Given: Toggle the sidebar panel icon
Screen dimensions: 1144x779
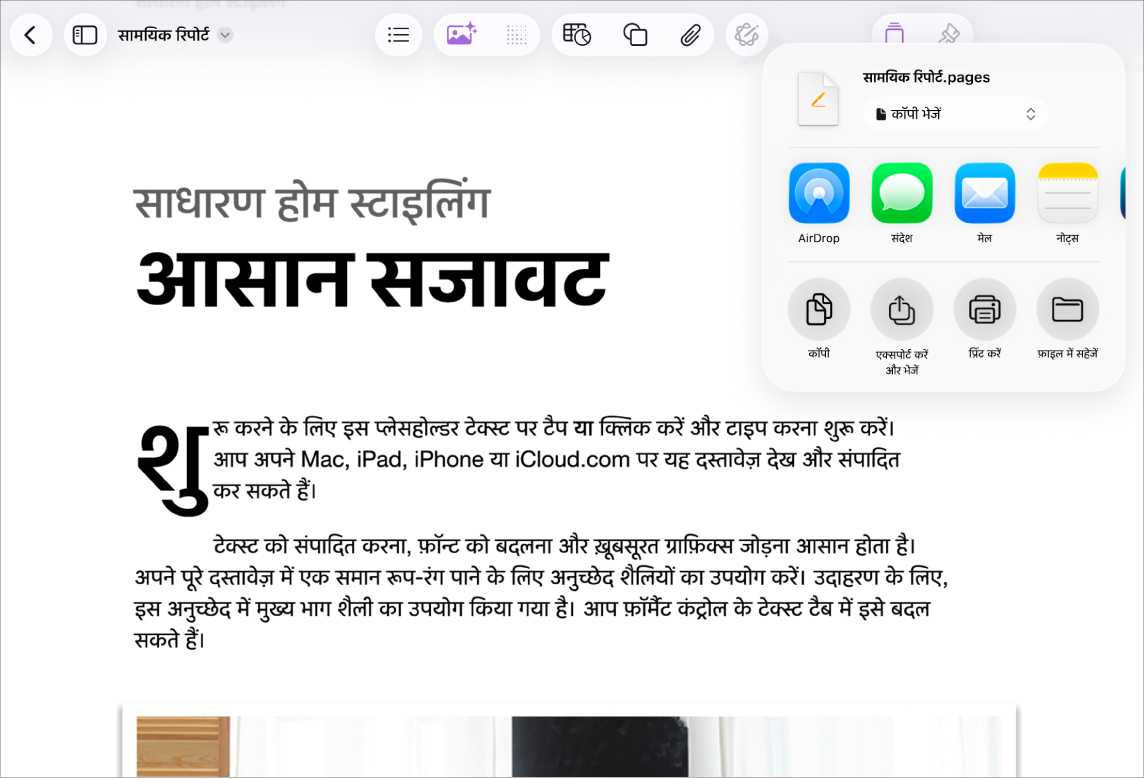Looking at the screenshot, I should 85,35.
